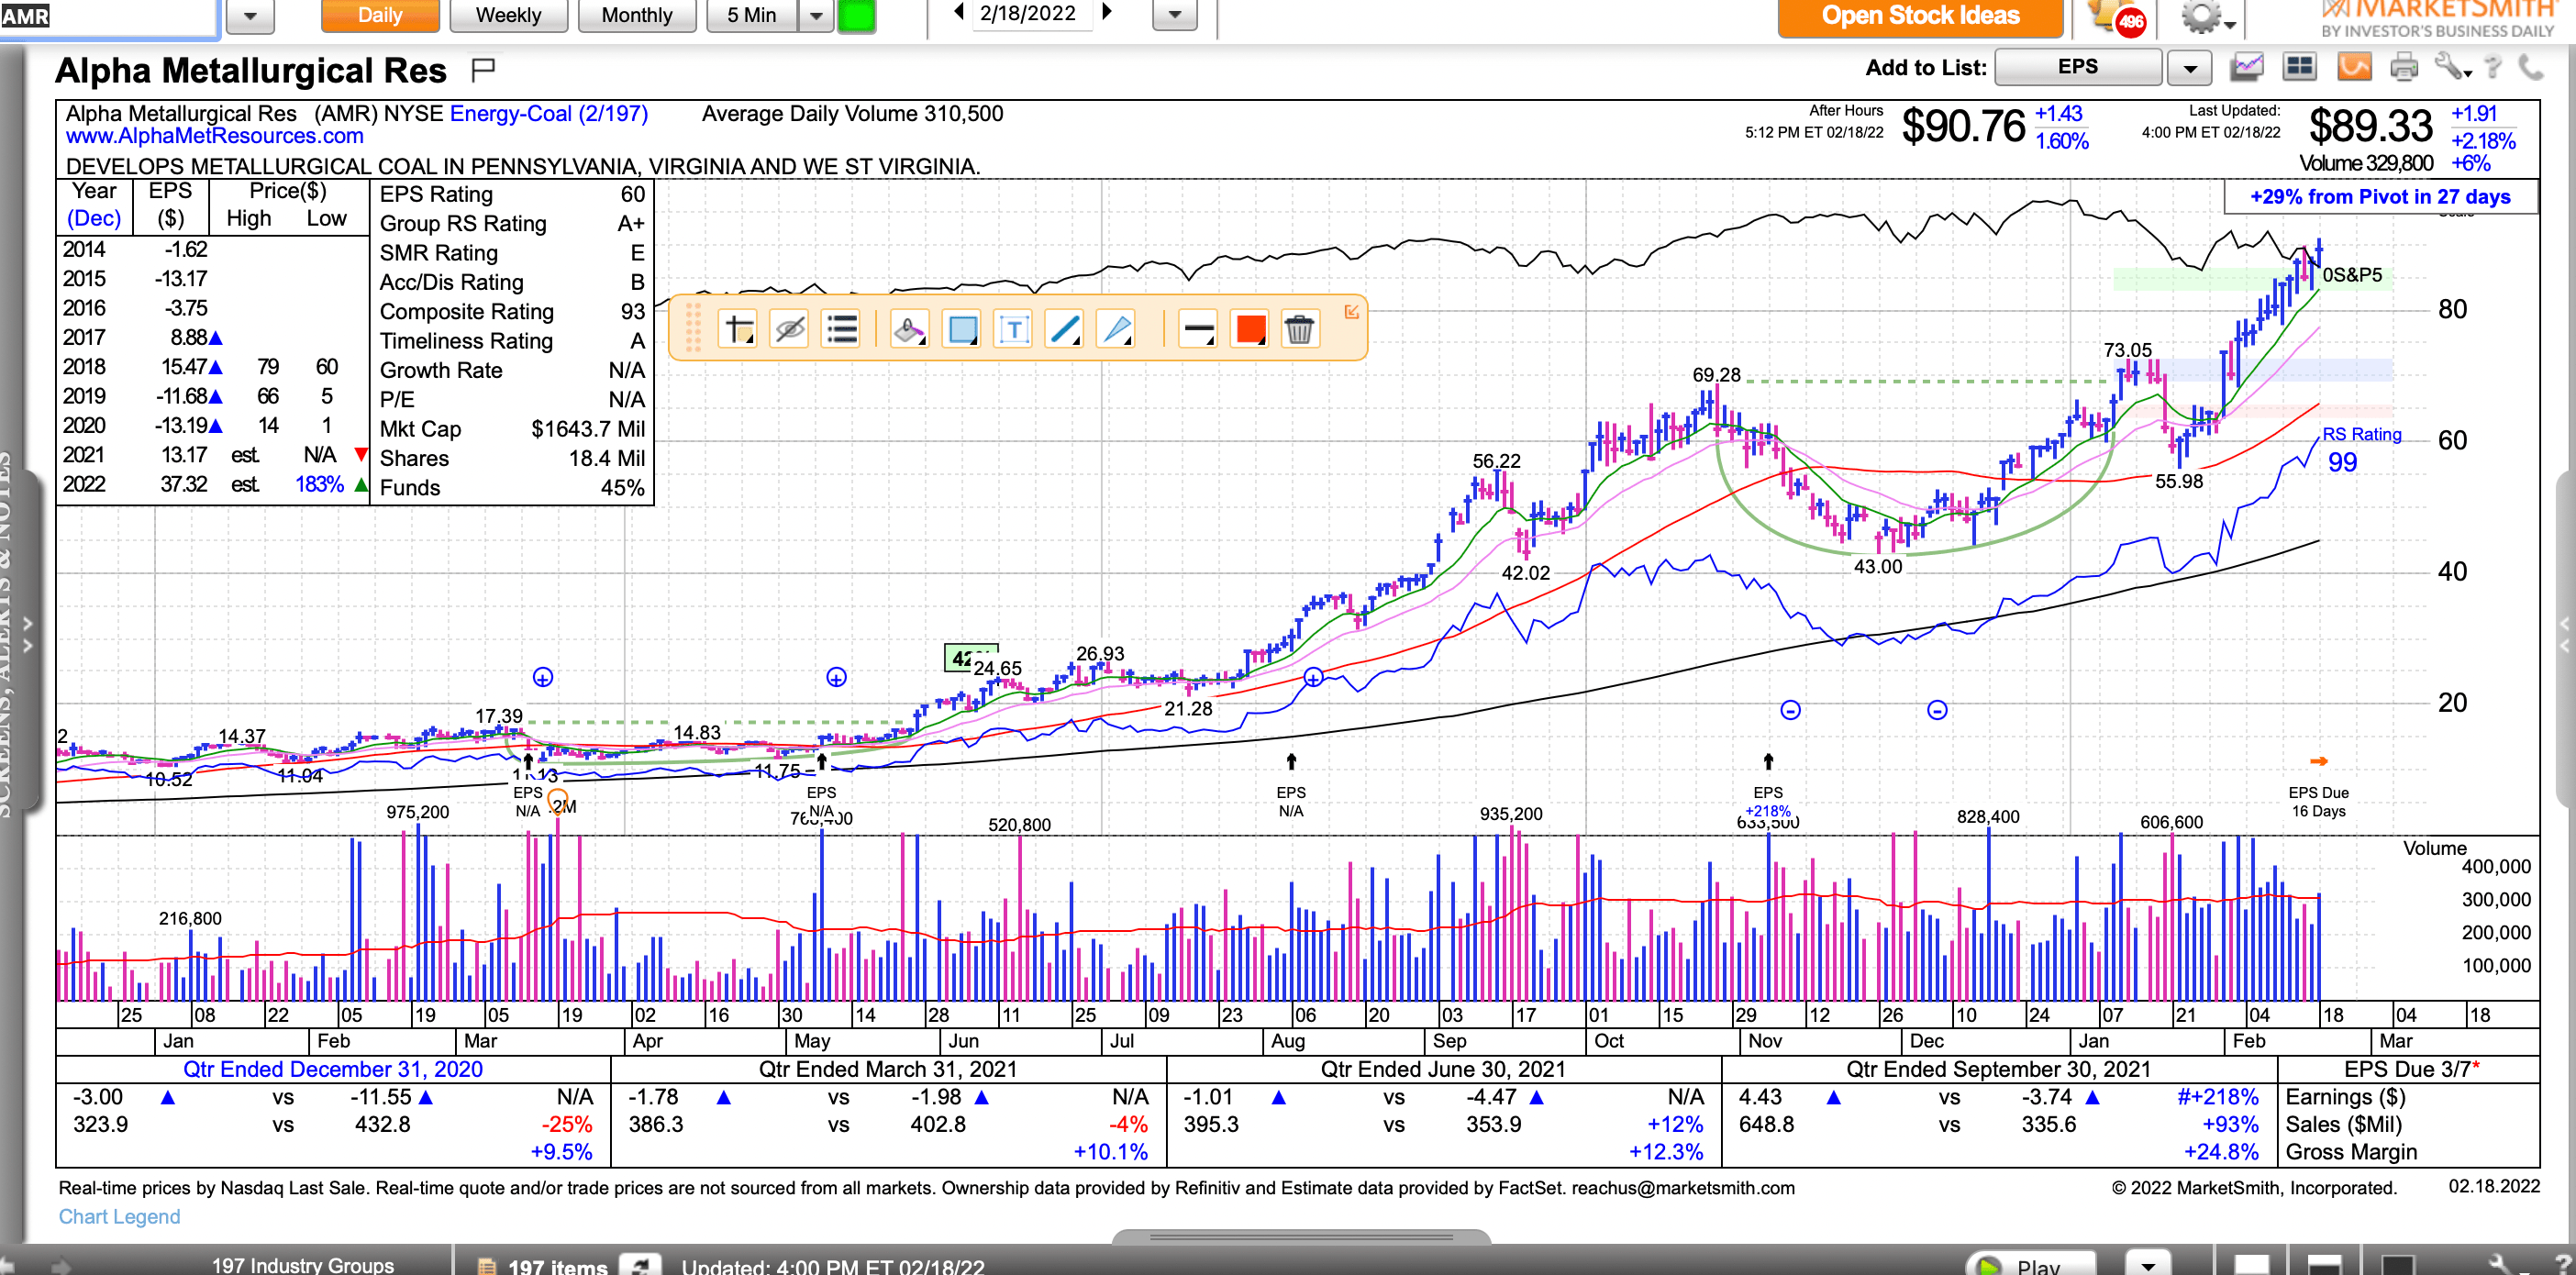Click the orange pattern recognition icon
Viewport: 2576px width, 1275px height.
(2354, 67)
